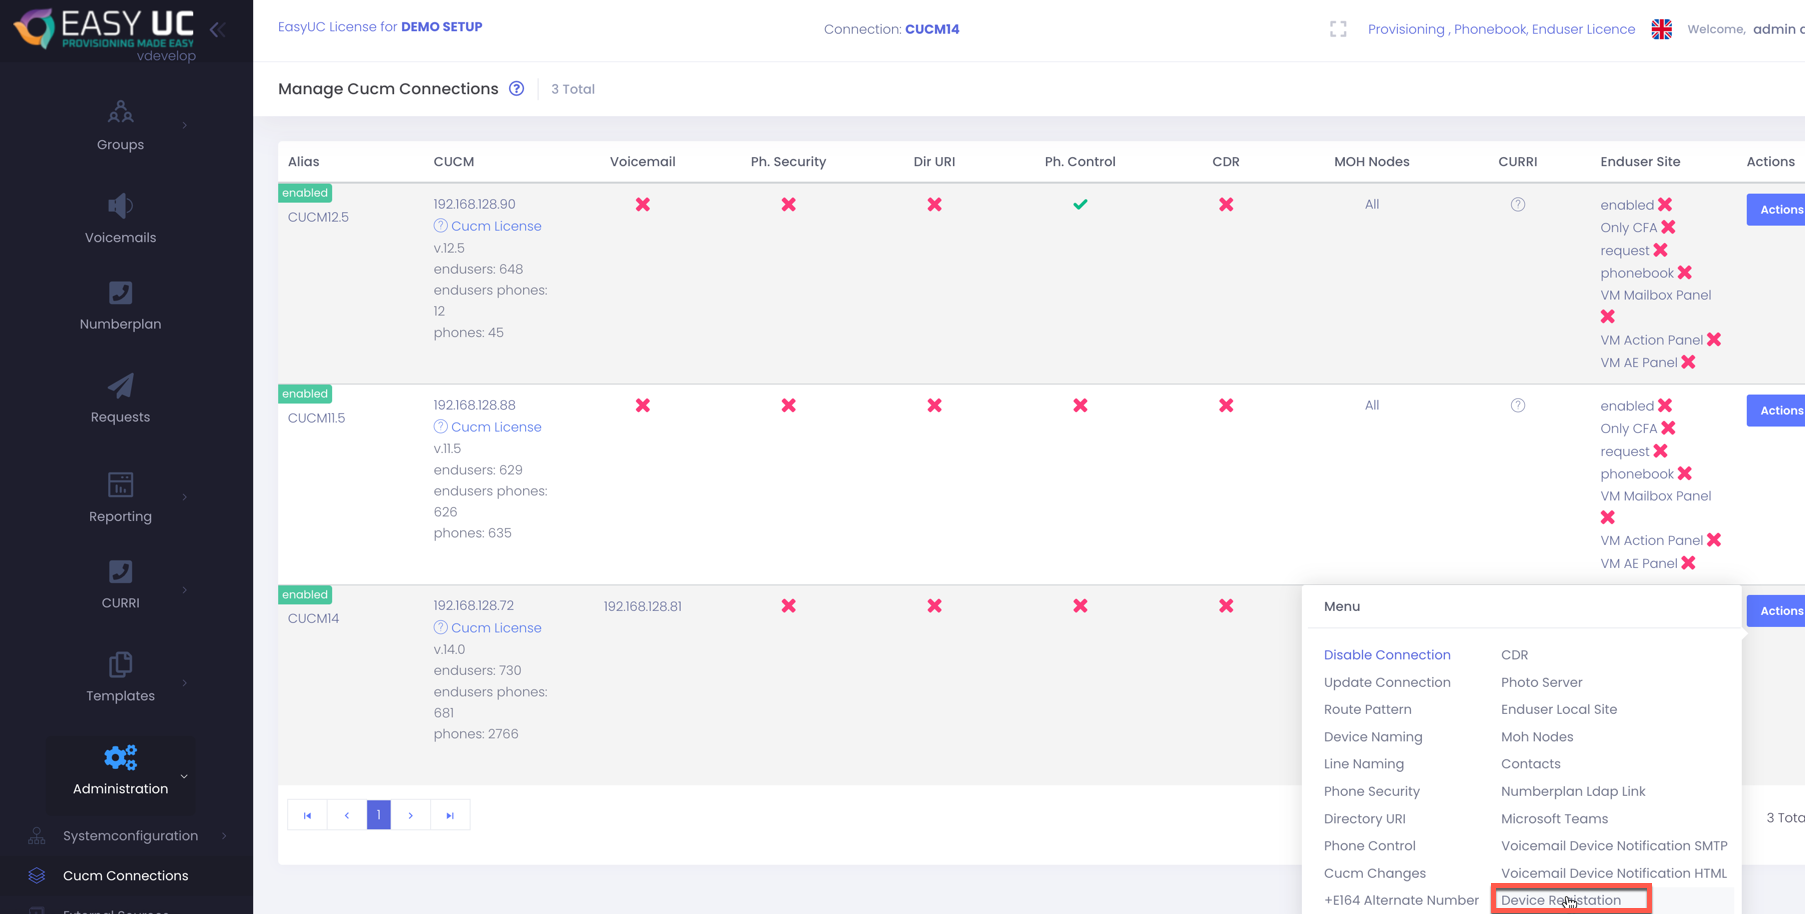The image size is (1805, 914).
Task: Click the help icon beside Manage Cucm Connections
Action: point(516,89)
